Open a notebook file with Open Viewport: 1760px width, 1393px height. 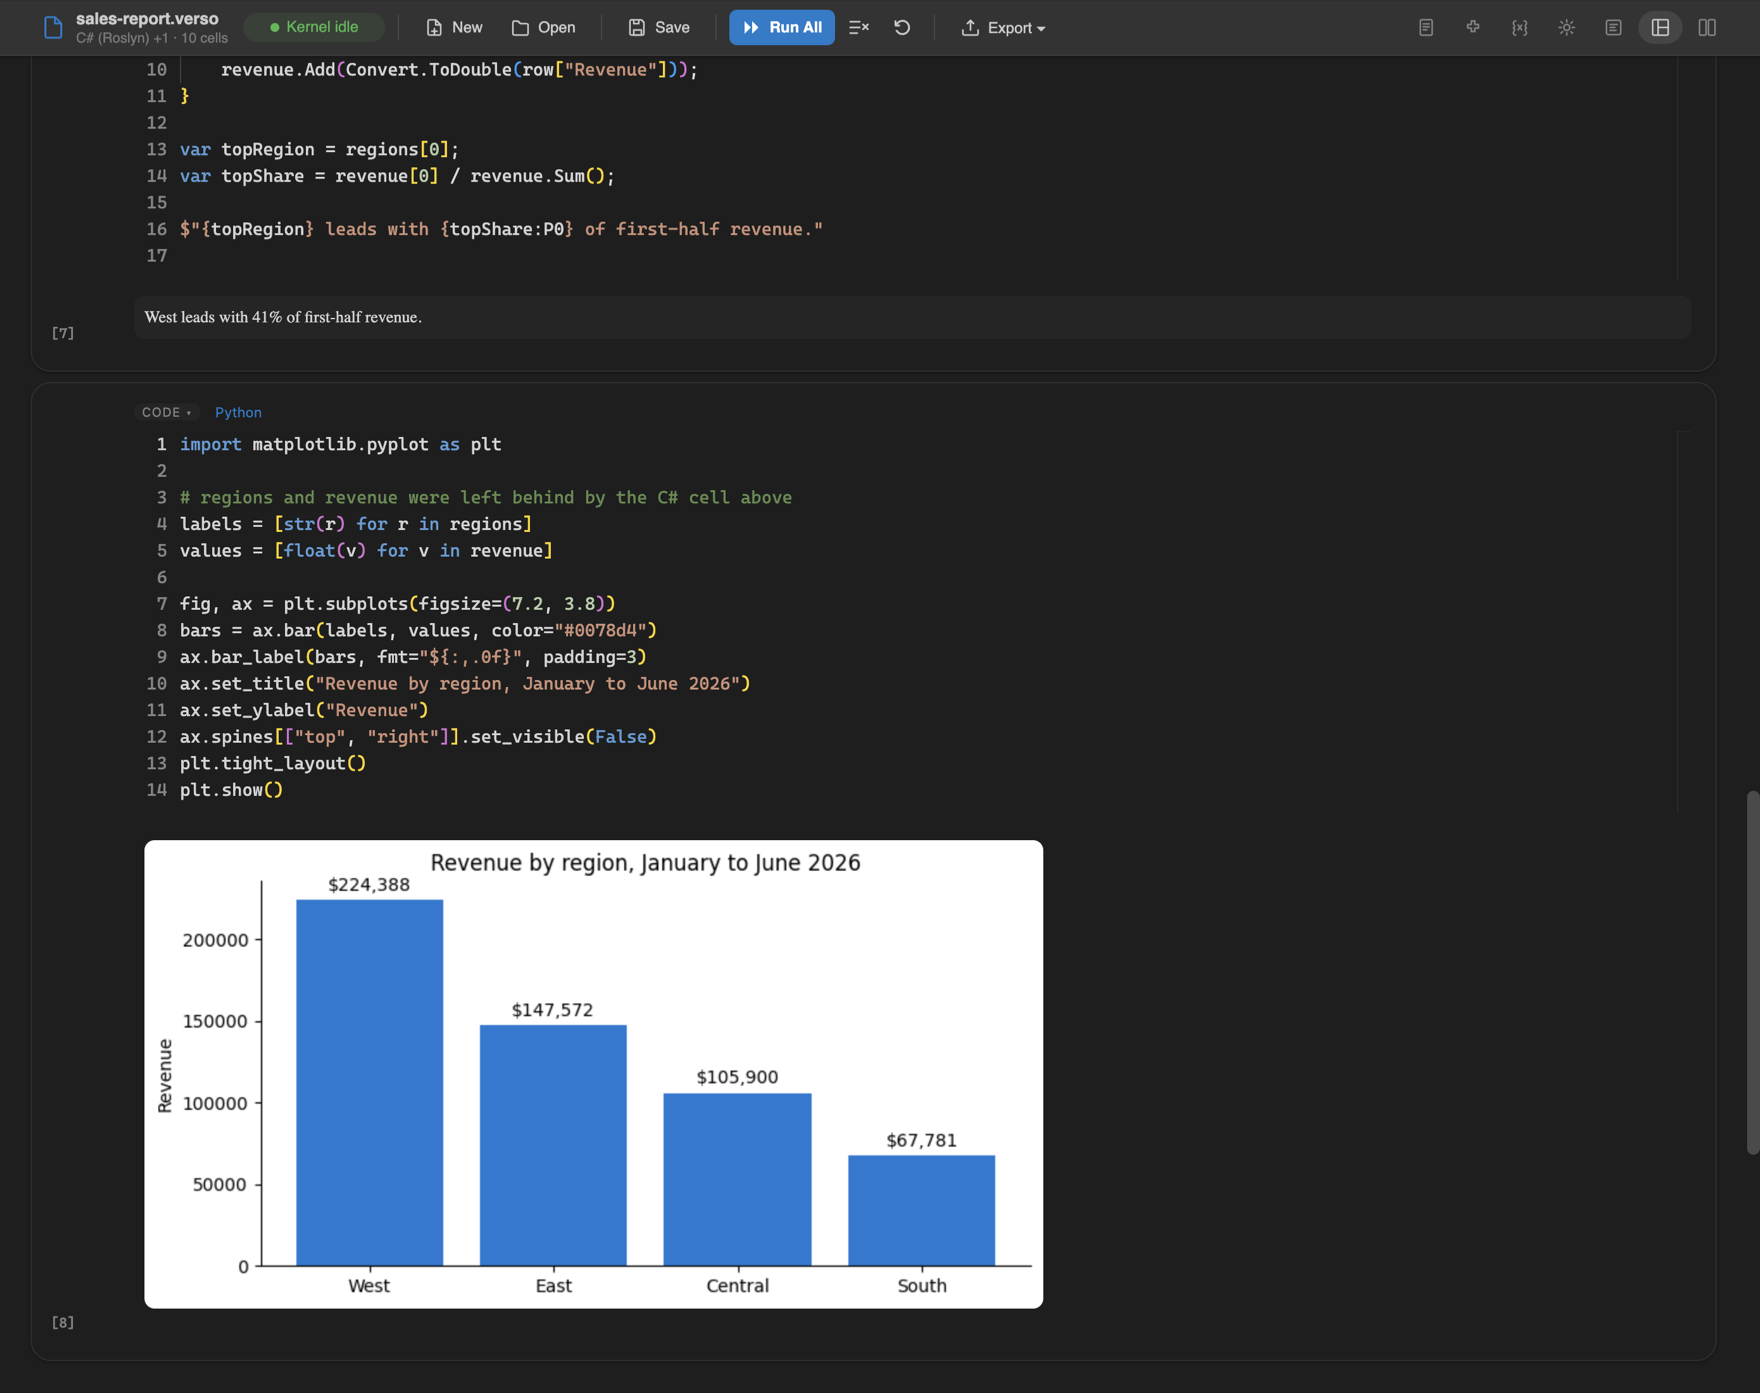point(543,28)
